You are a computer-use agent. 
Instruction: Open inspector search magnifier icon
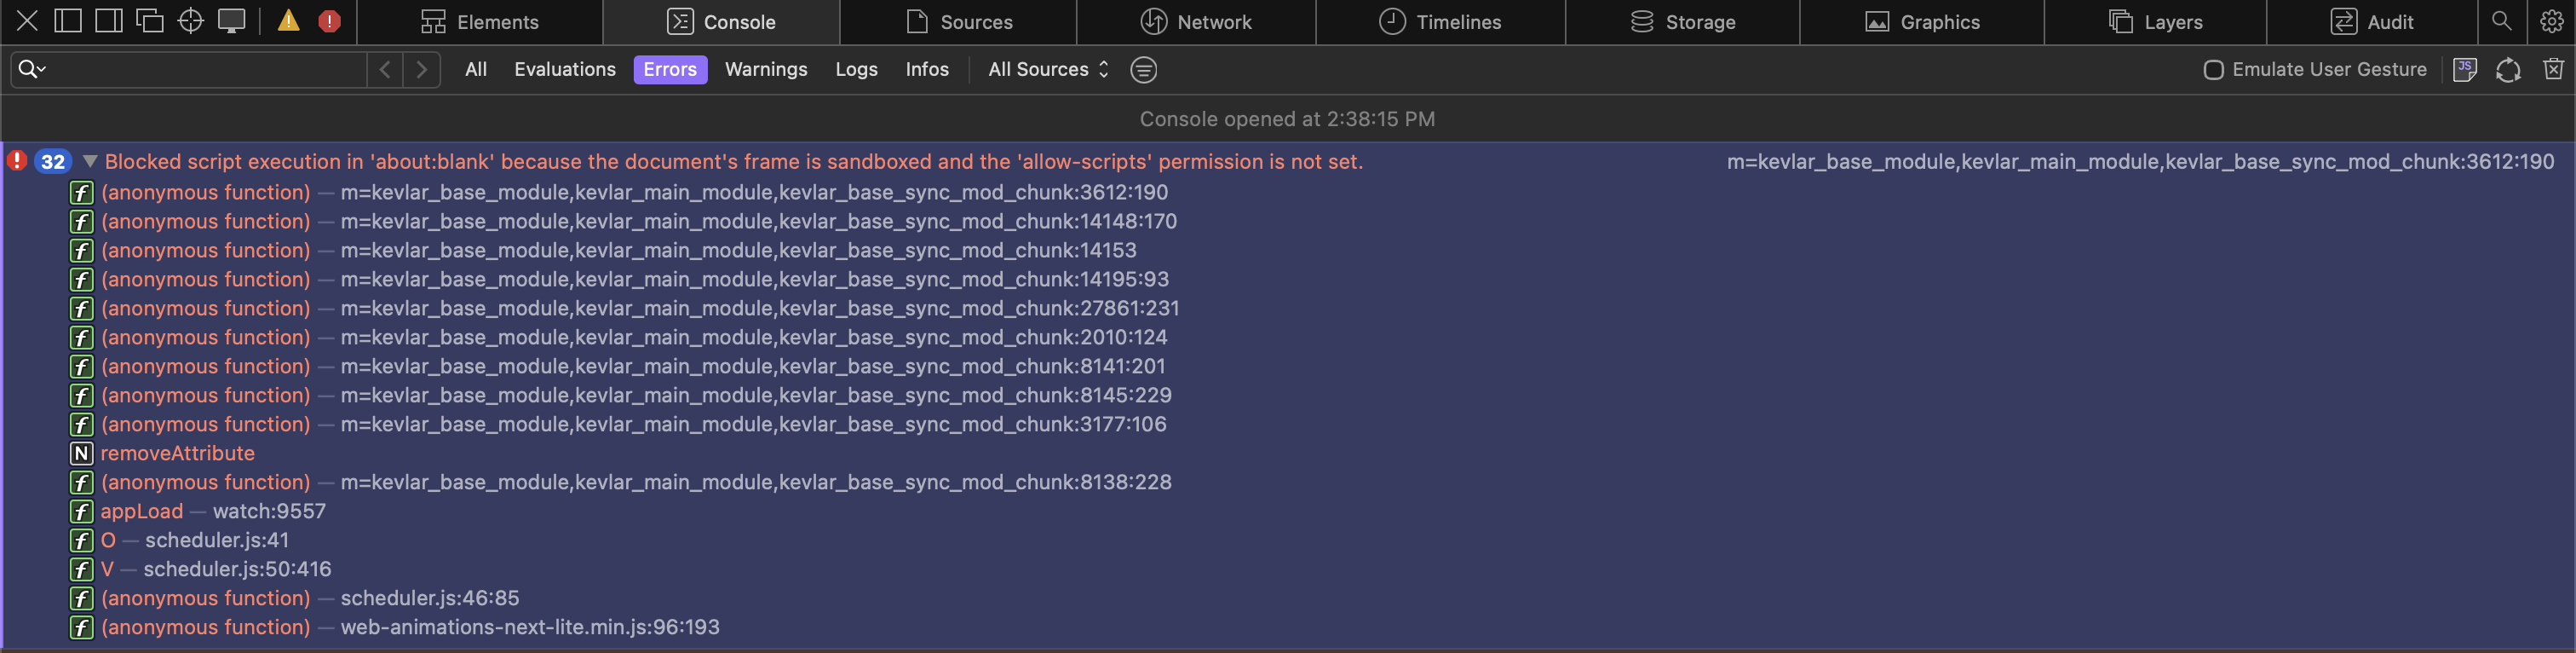pos(2501,21)
